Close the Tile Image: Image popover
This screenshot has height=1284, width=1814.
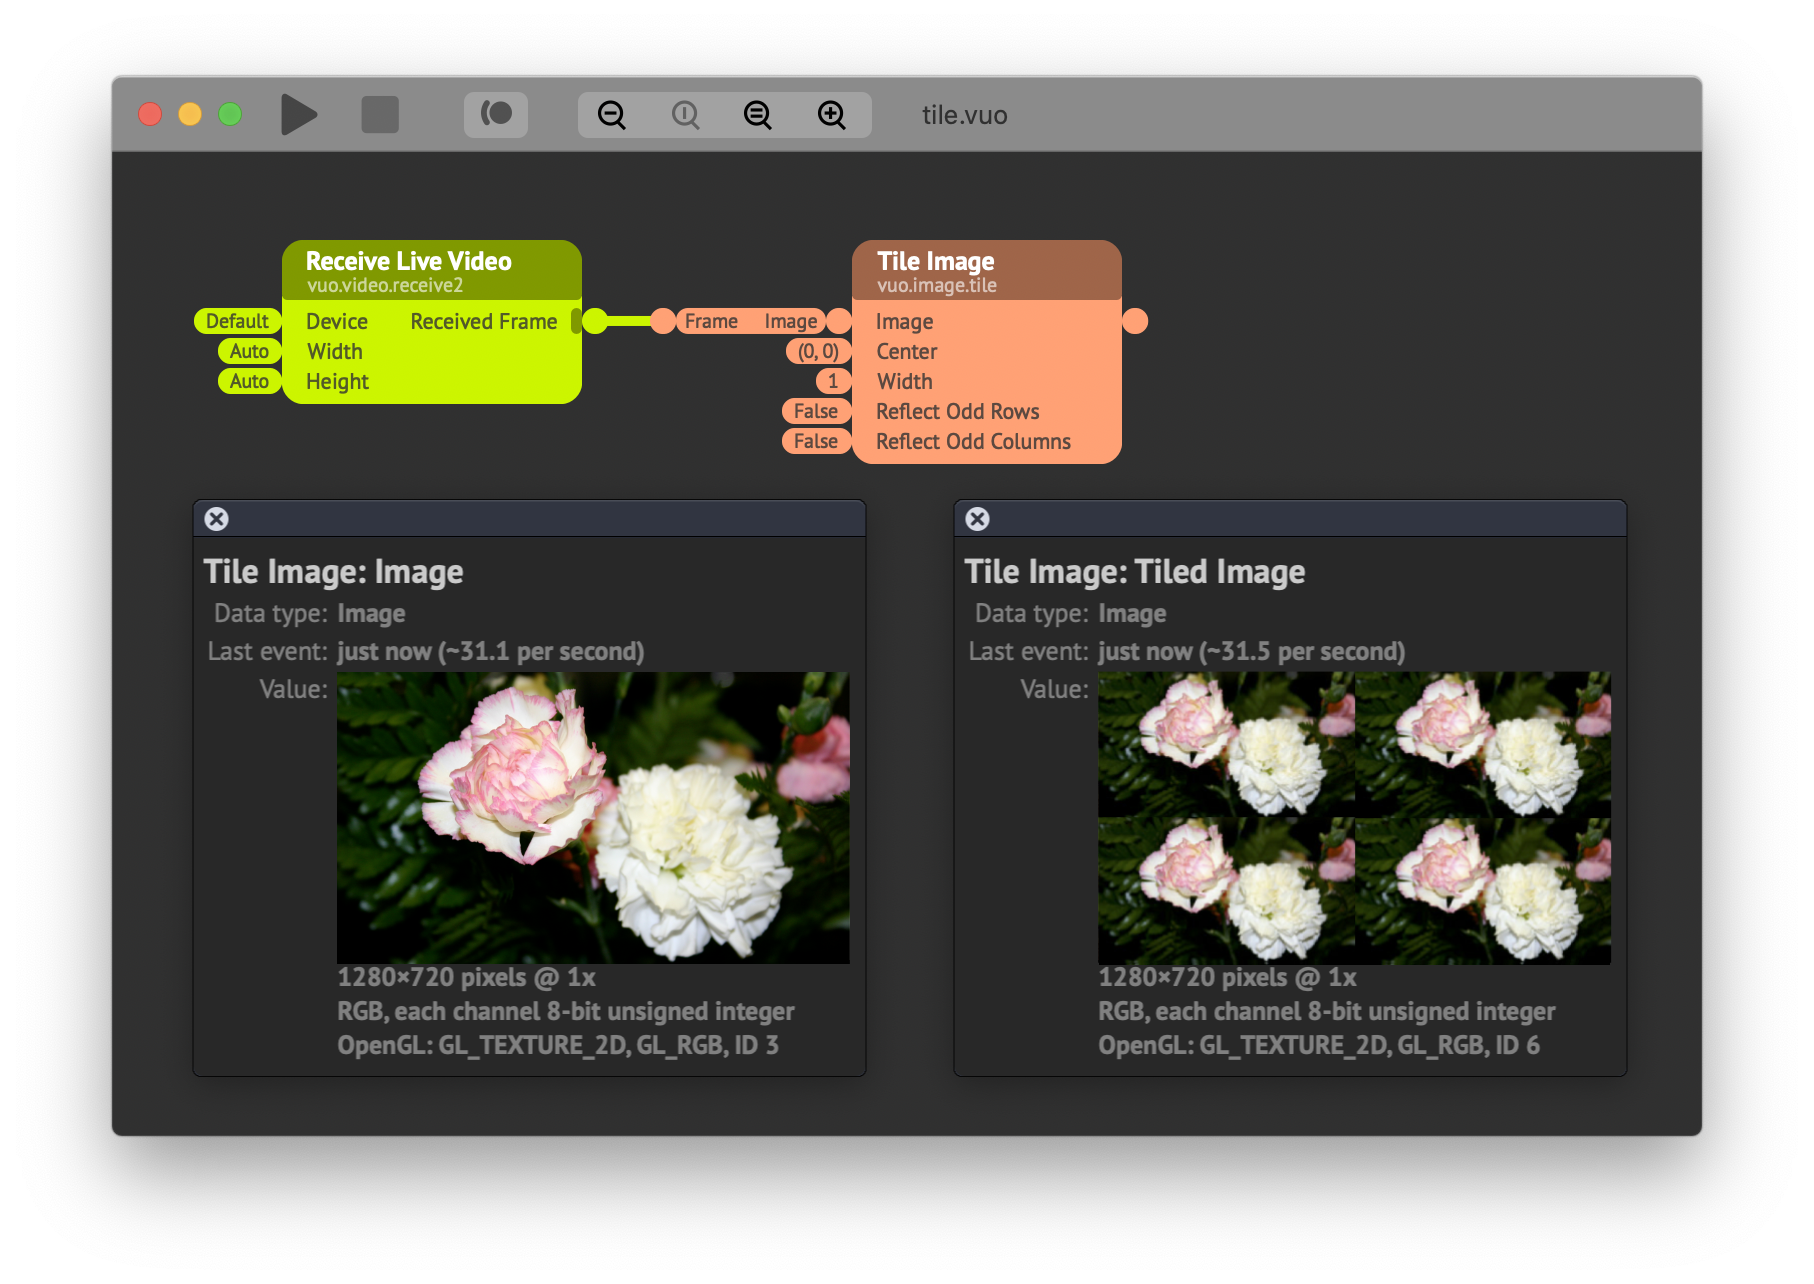point(216,518)
